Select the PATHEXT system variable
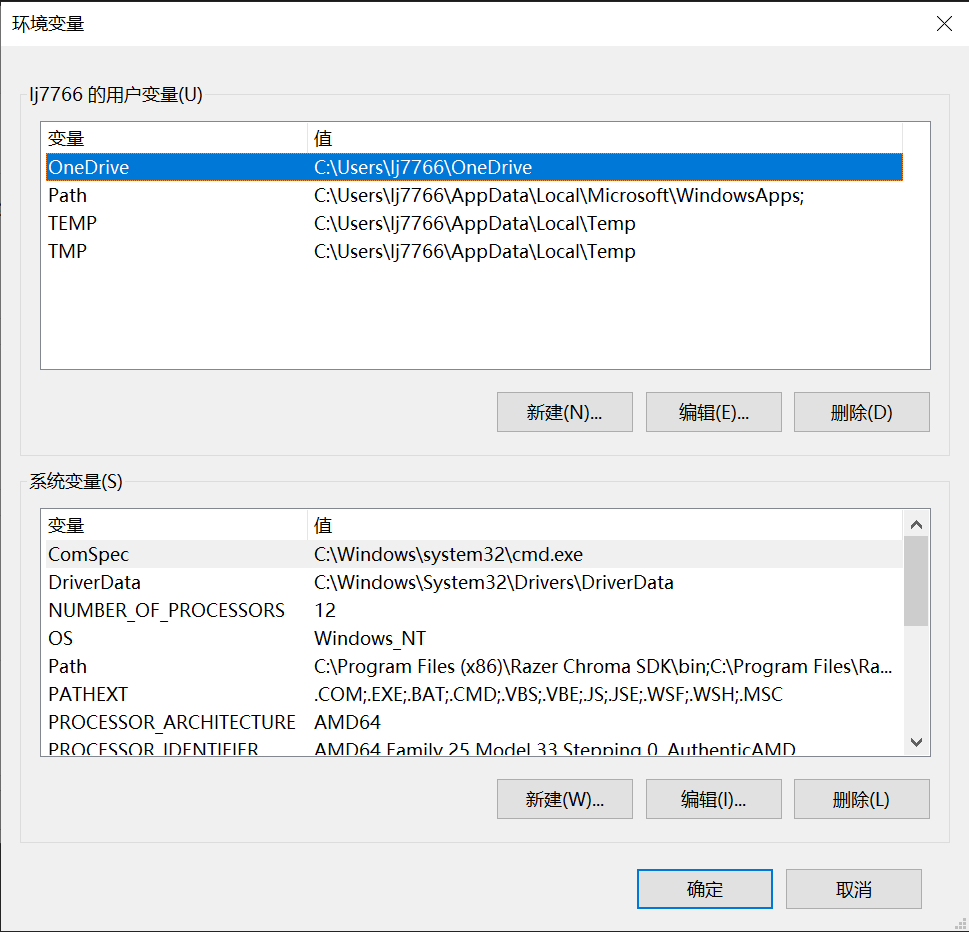The height and width of the screenshot is (932, 969). 88,695
